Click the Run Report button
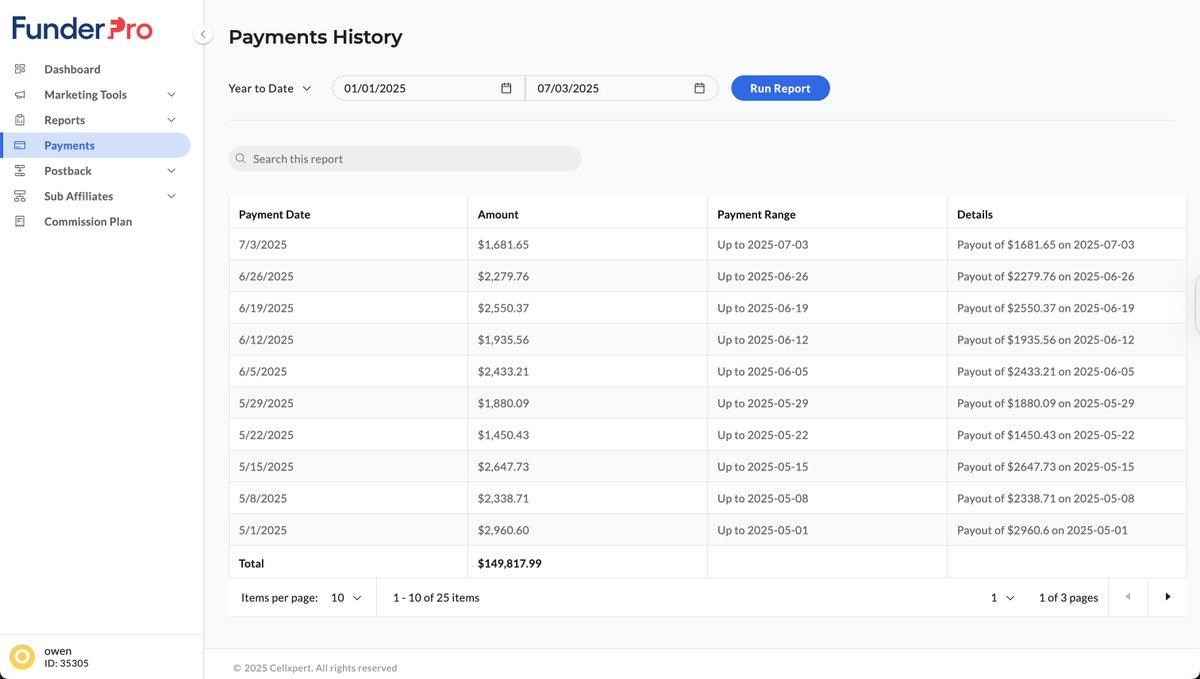1200x679 pixels. click(780, 88)
